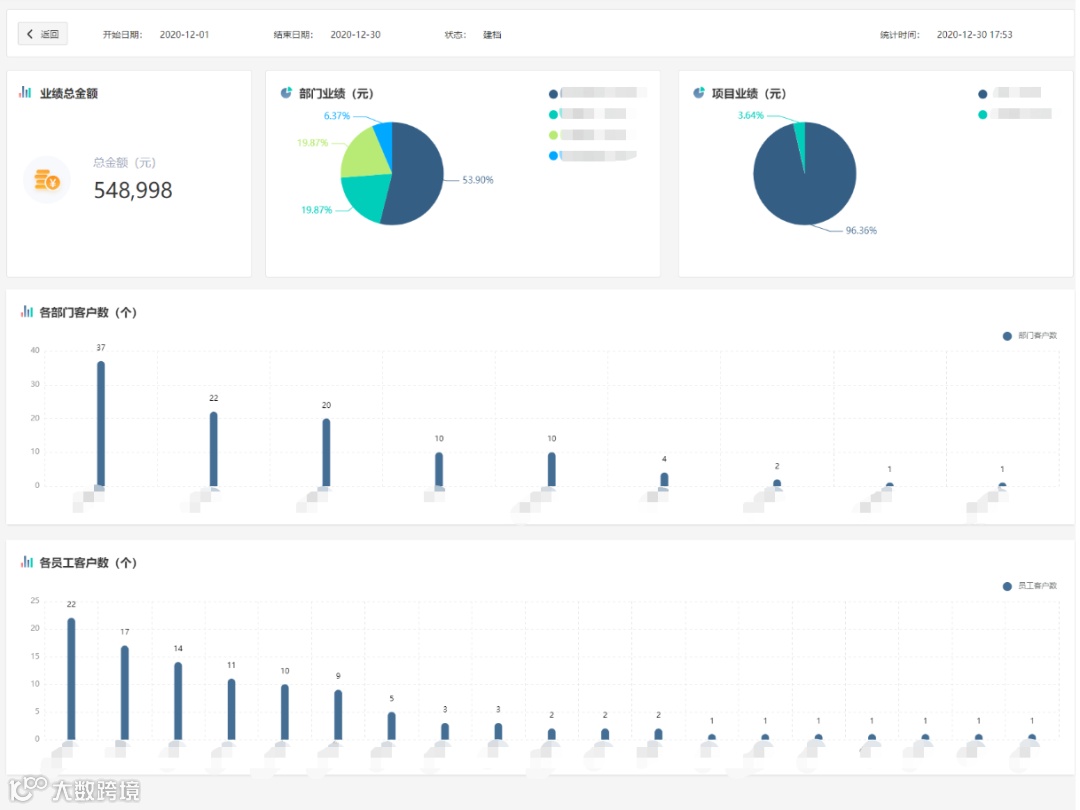Click the employee bar labeled 14

[x=178, y=700]
